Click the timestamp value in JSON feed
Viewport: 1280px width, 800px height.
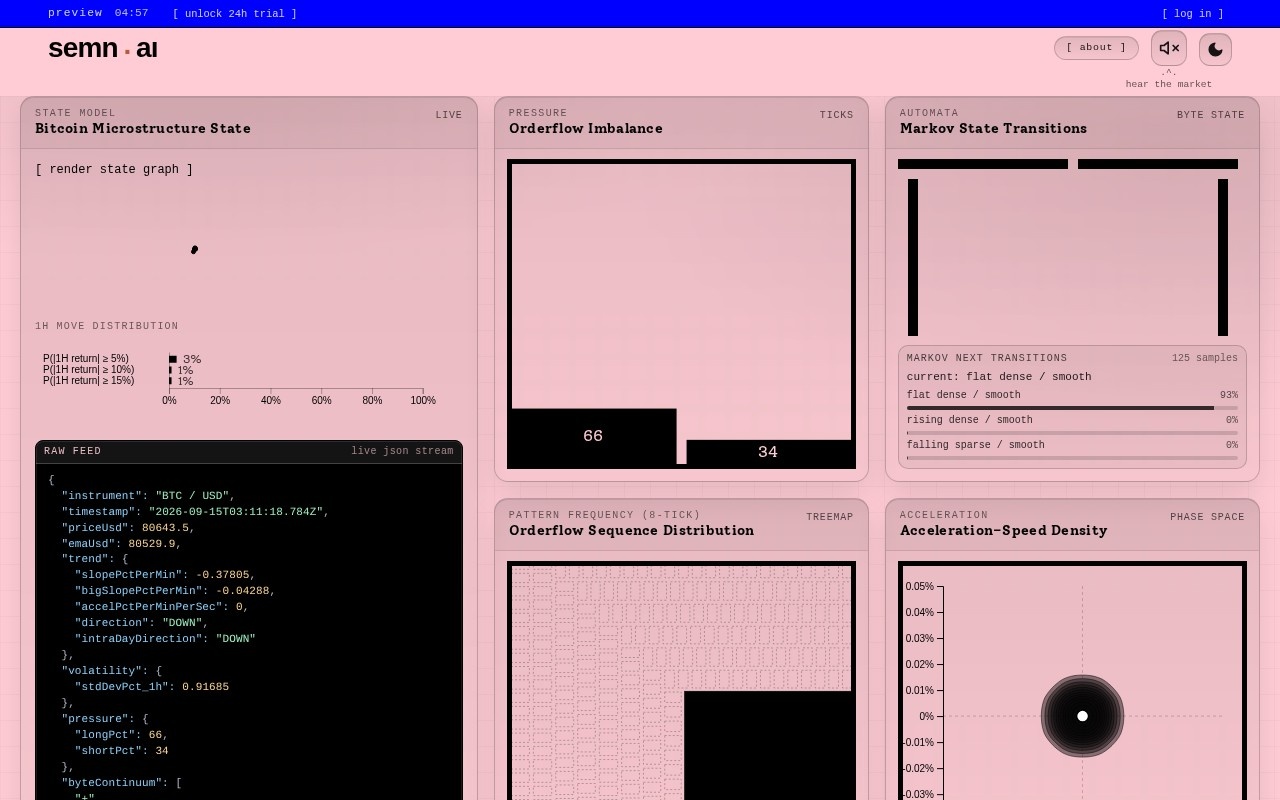coord(236,512)
